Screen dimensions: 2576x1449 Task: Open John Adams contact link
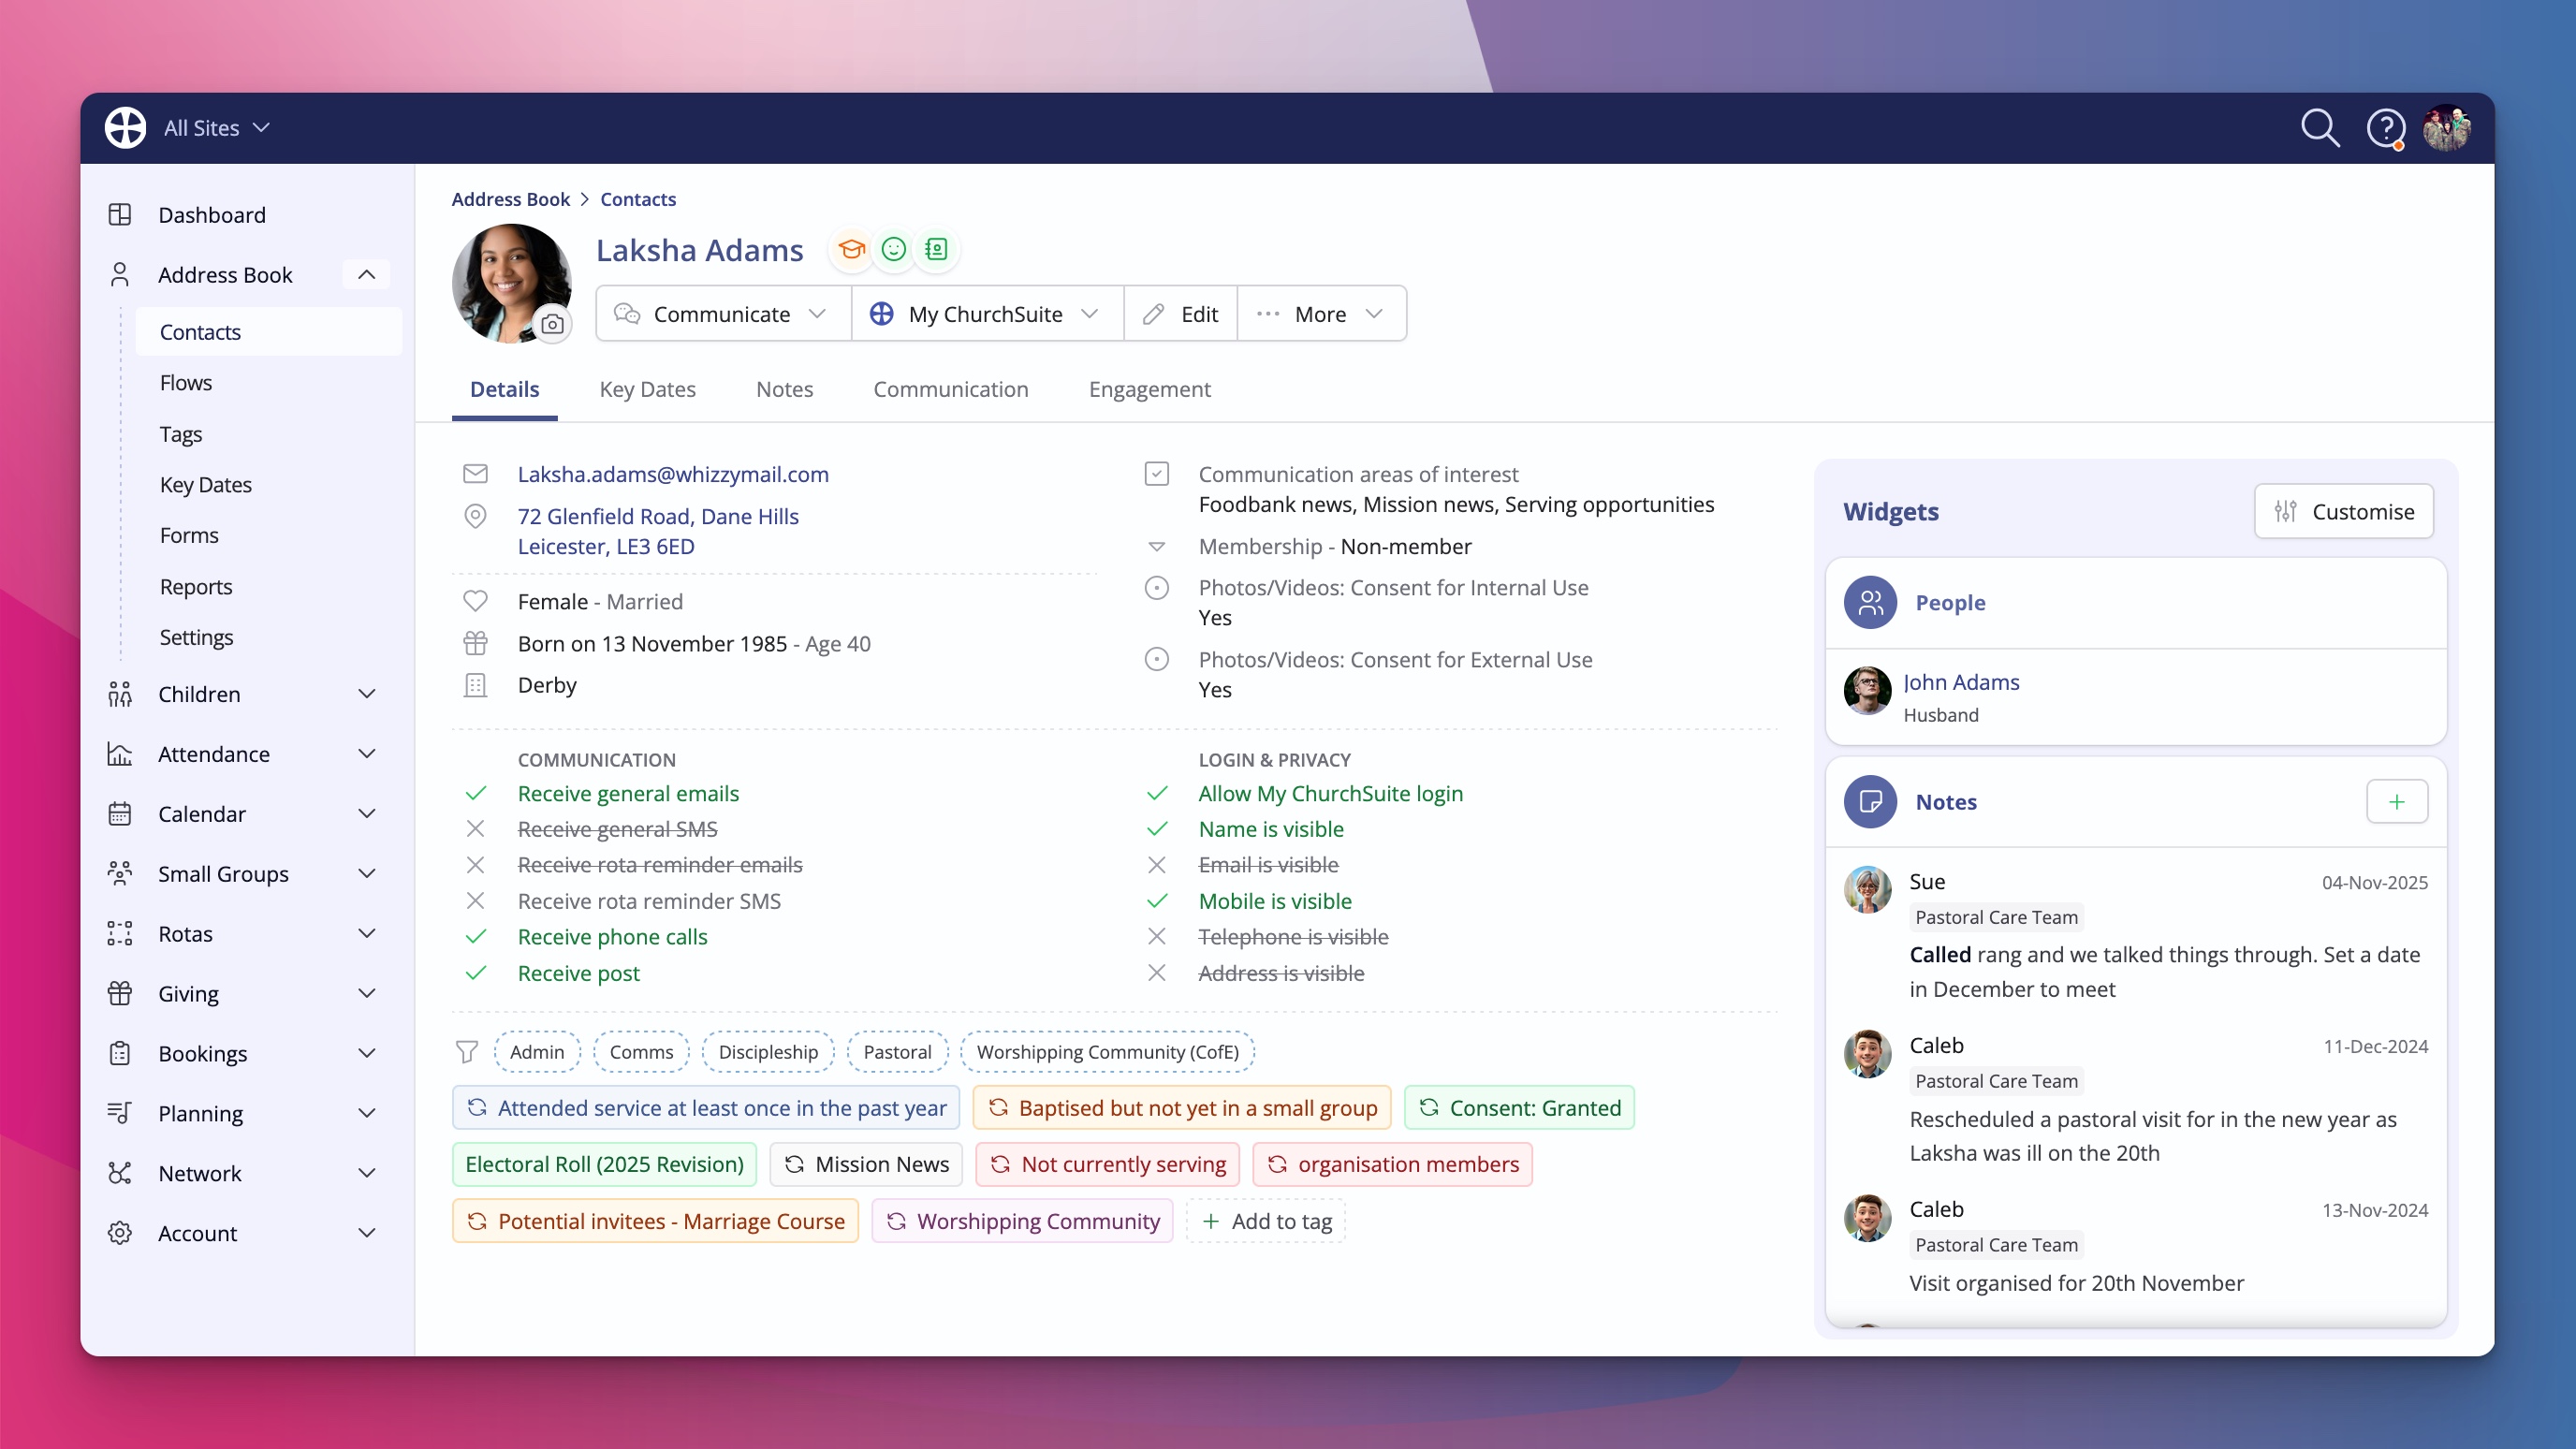click(x=1961, y=682)
